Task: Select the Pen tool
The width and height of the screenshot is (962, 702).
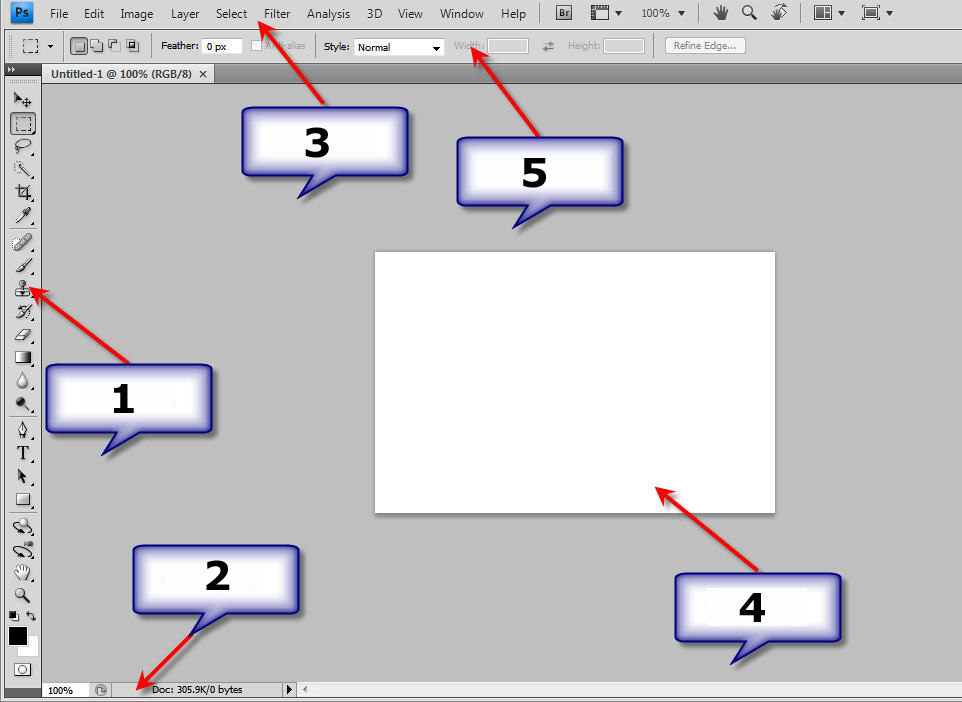Action: 23,430
